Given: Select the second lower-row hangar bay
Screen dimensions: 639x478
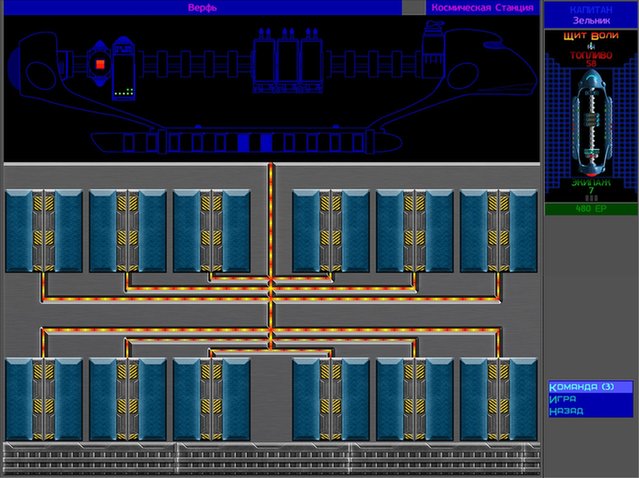Looking at the screenshot, I should click(128, 399).
